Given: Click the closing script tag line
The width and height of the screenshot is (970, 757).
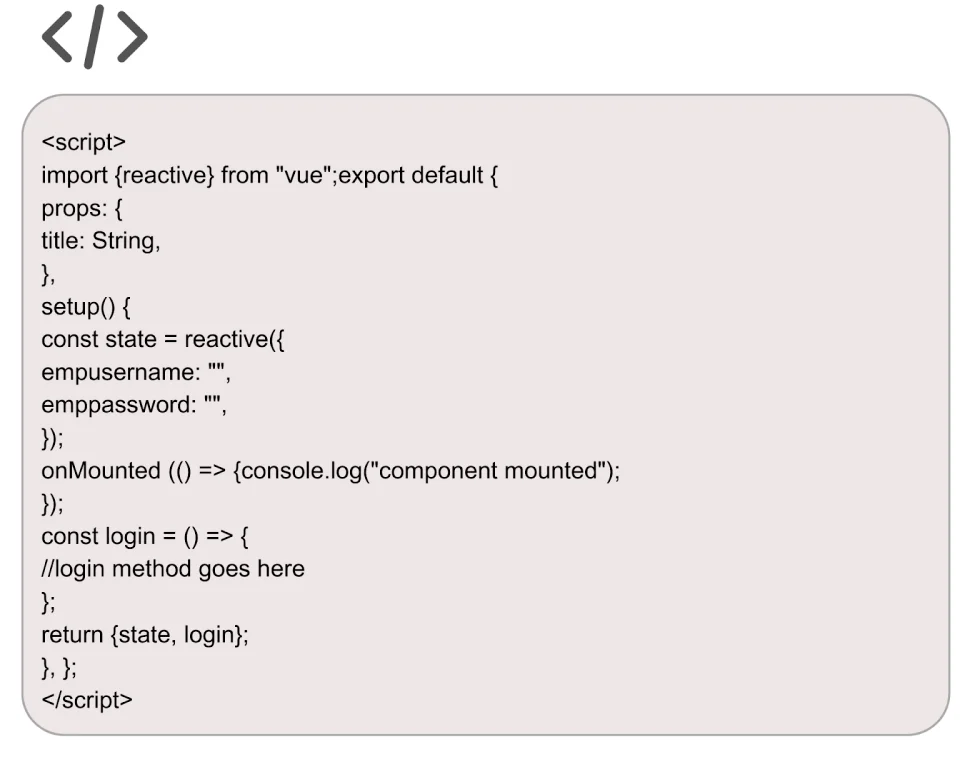Looking at the screenshot, I should 86,700.
